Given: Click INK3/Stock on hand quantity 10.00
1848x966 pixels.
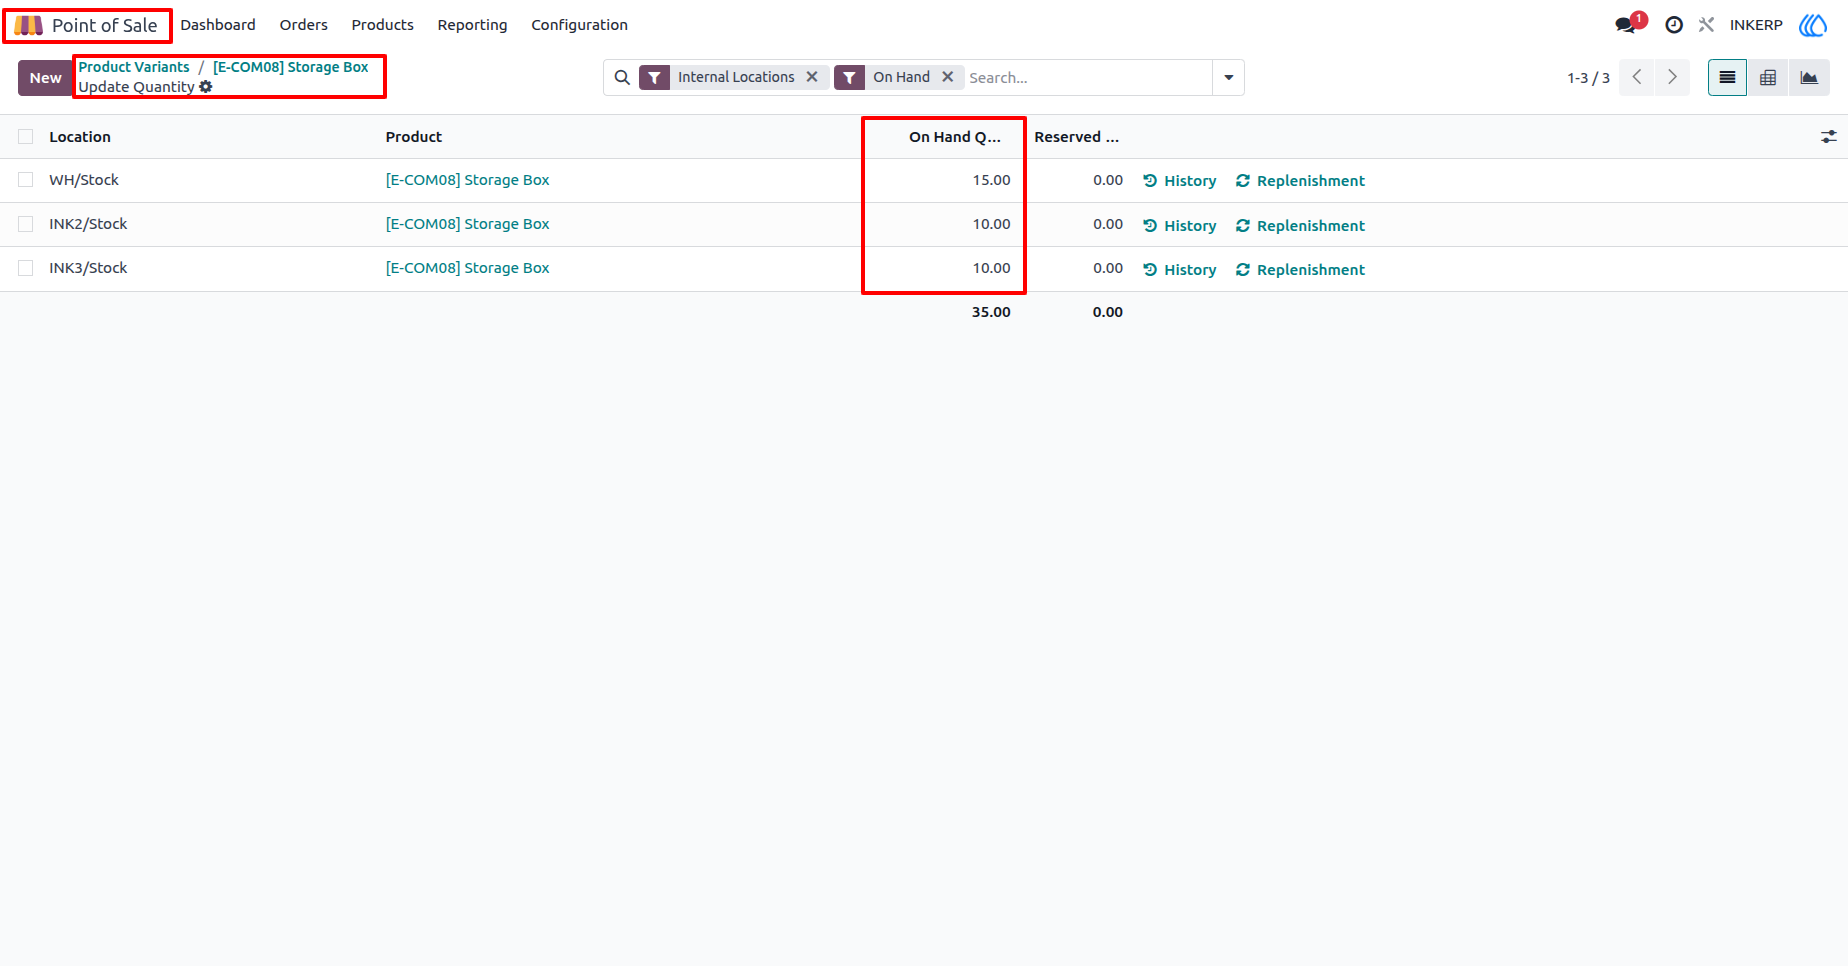Looking at the screenshot, I should click(x=992, y=268).
